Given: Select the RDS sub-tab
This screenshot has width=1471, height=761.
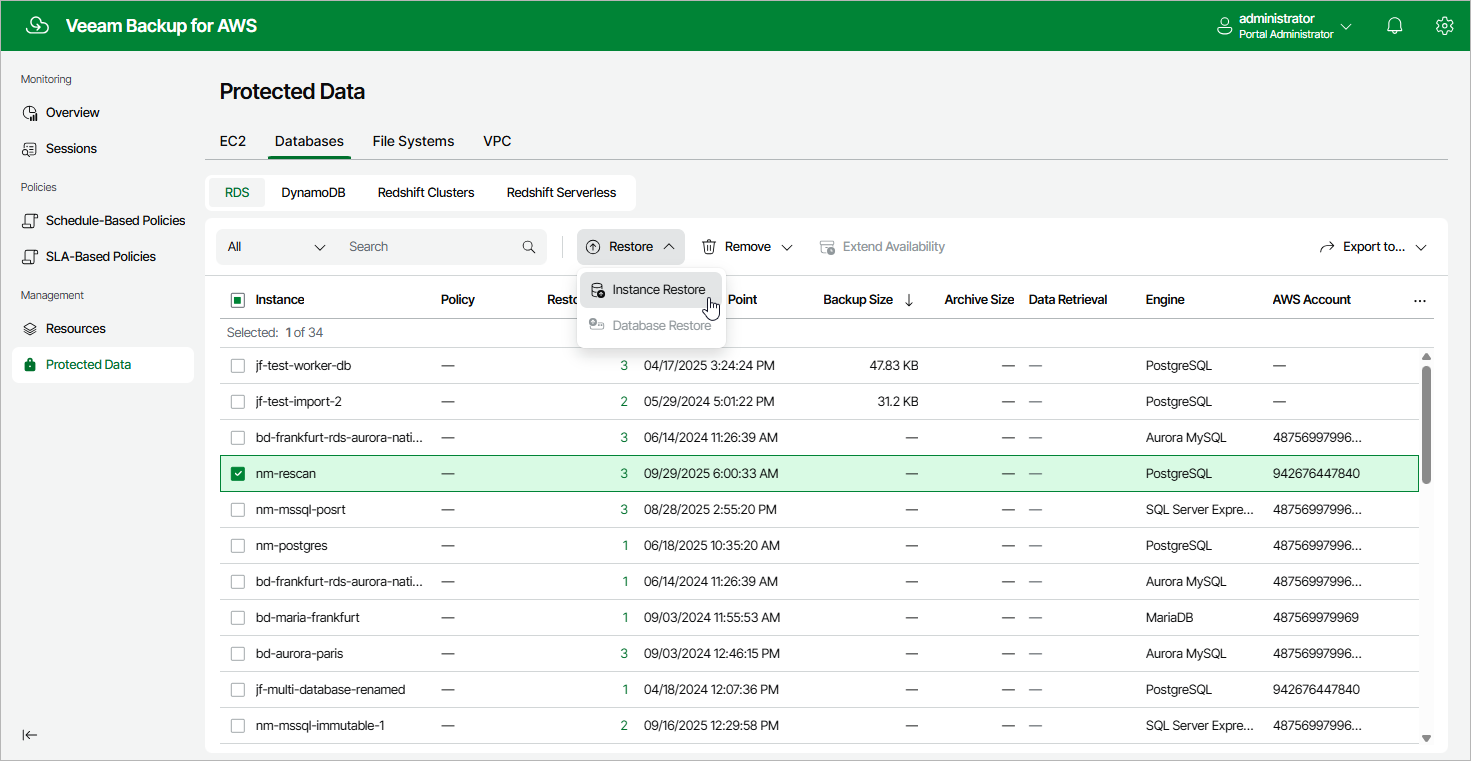Looking at the screenshot, I should [x=237, y=193].
